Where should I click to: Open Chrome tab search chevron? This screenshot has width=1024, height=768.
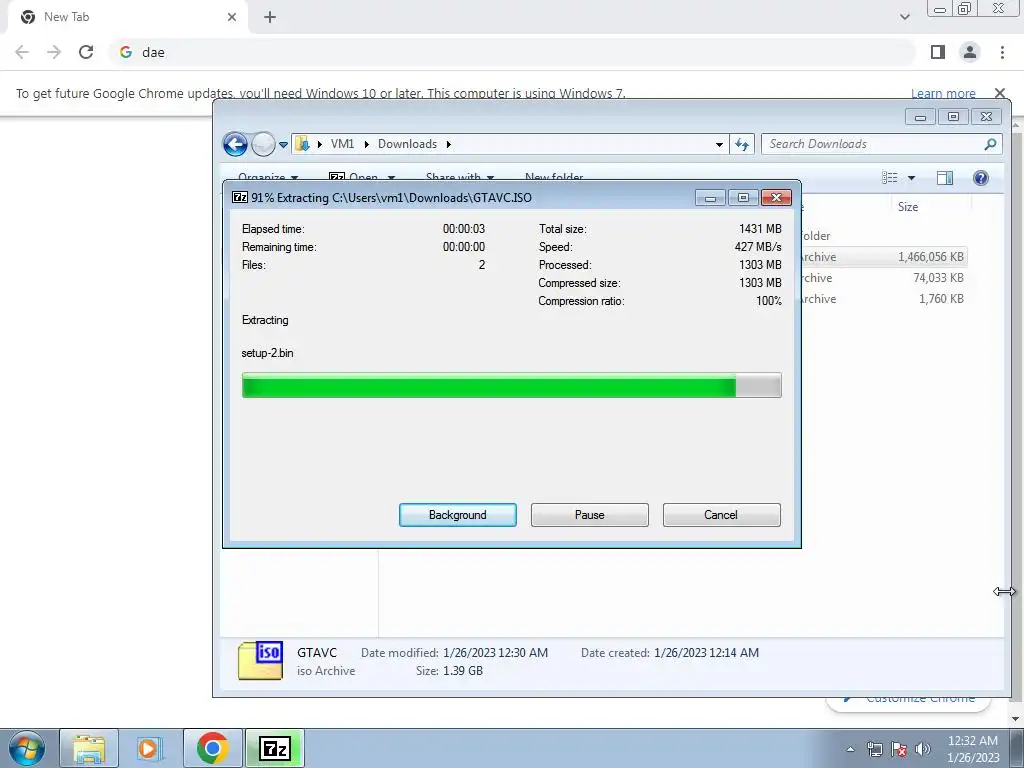click(x=904, y=17)
